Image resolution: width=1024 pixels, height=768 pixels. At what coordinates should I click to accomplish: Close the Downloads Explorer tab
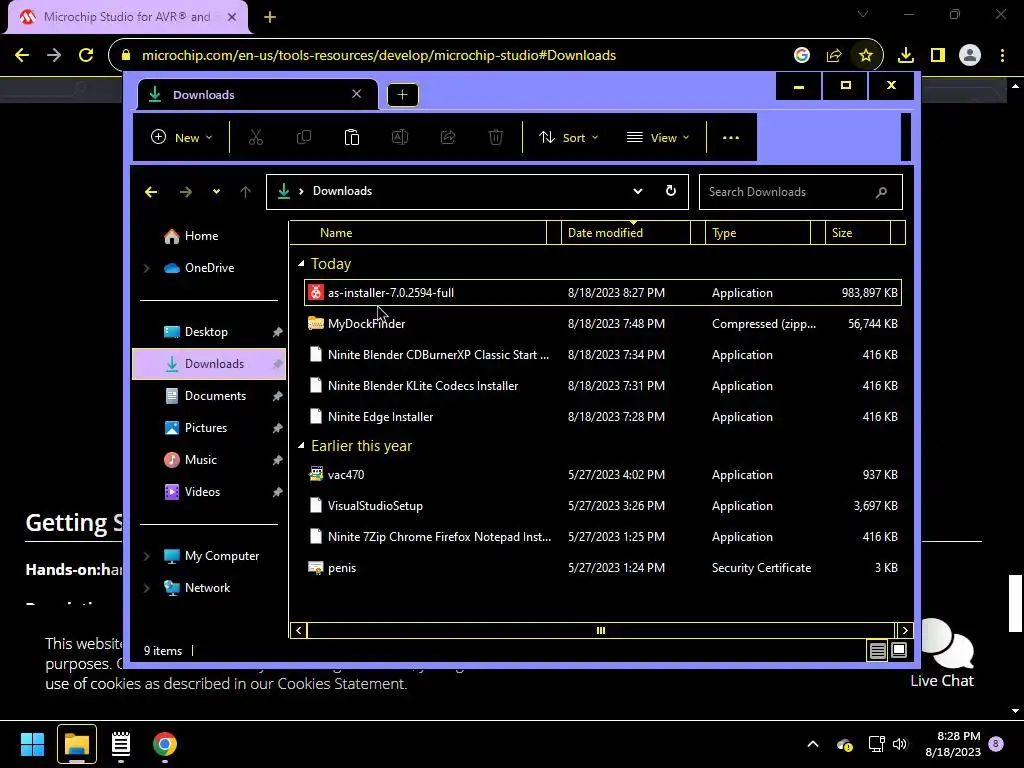[x=357, y=94]
